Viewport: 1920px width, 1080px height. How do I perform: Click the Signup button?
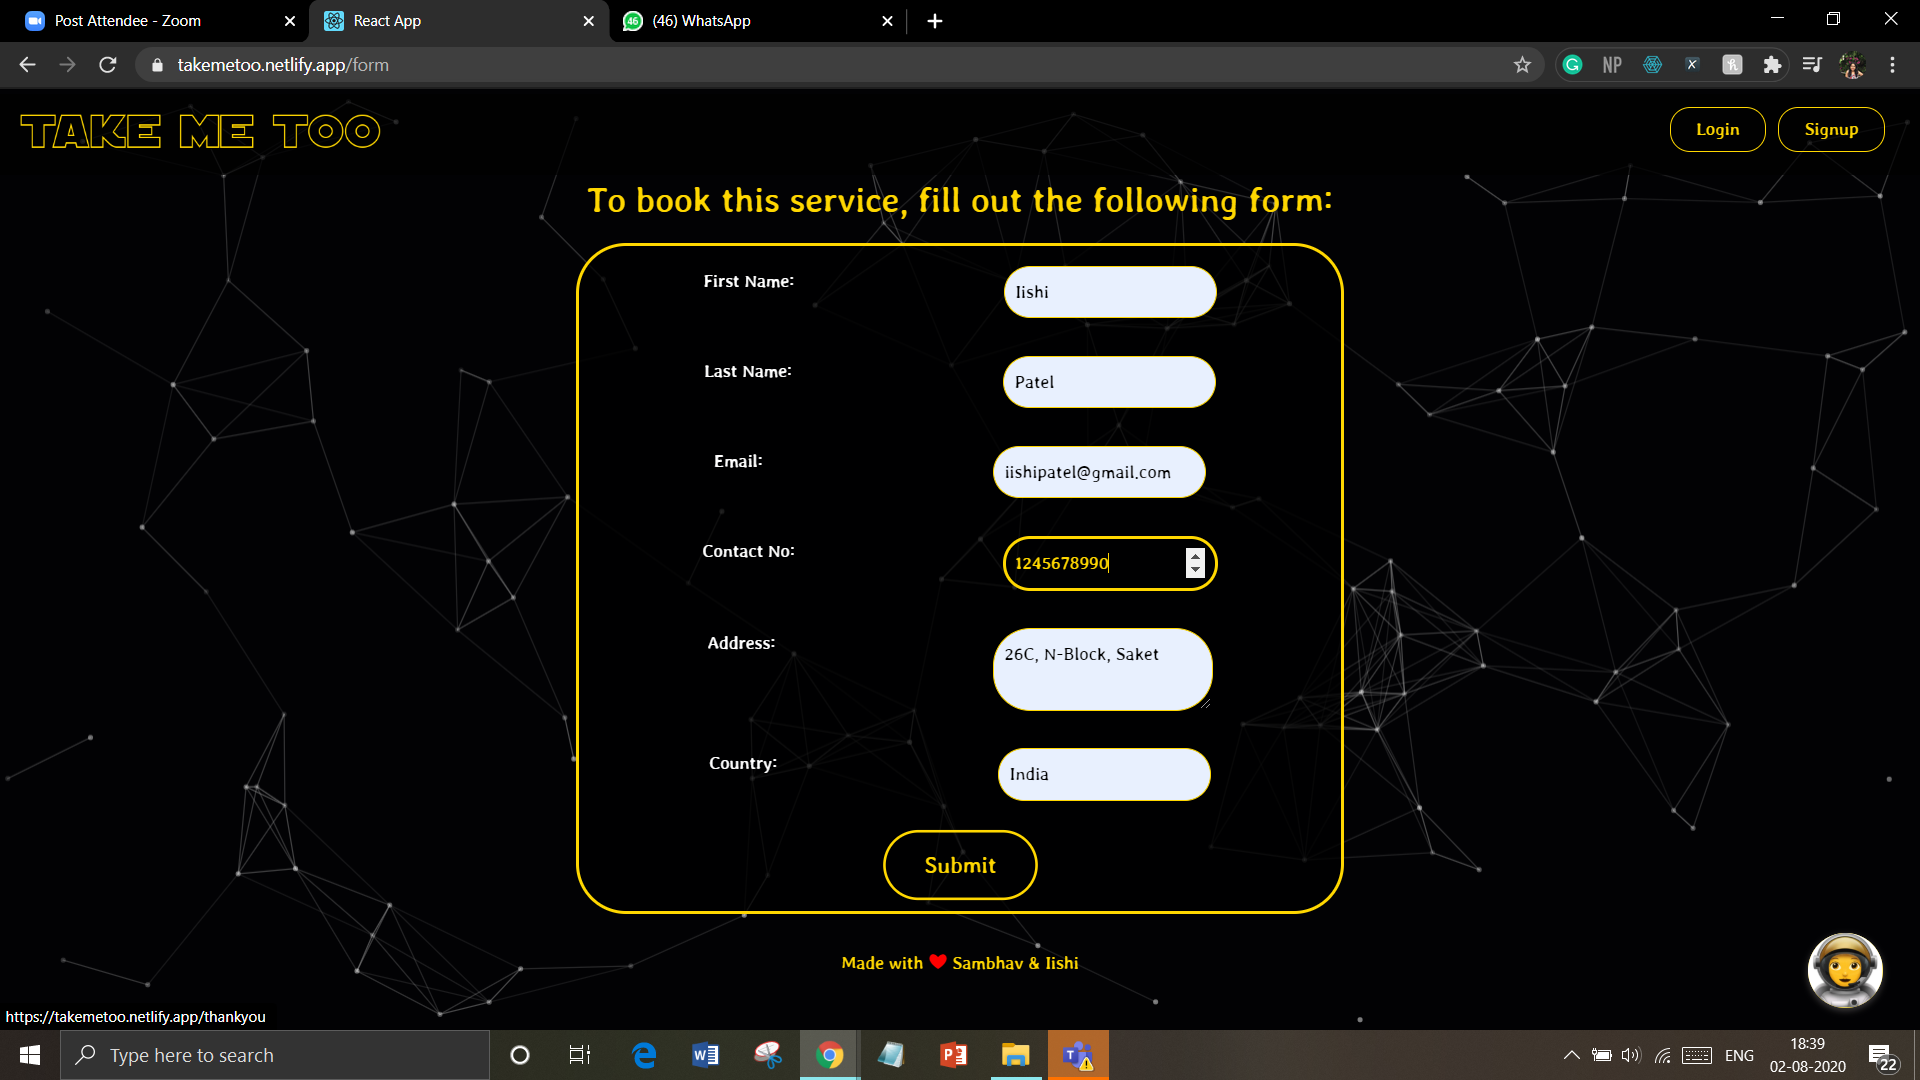(x=1830, y=129)
